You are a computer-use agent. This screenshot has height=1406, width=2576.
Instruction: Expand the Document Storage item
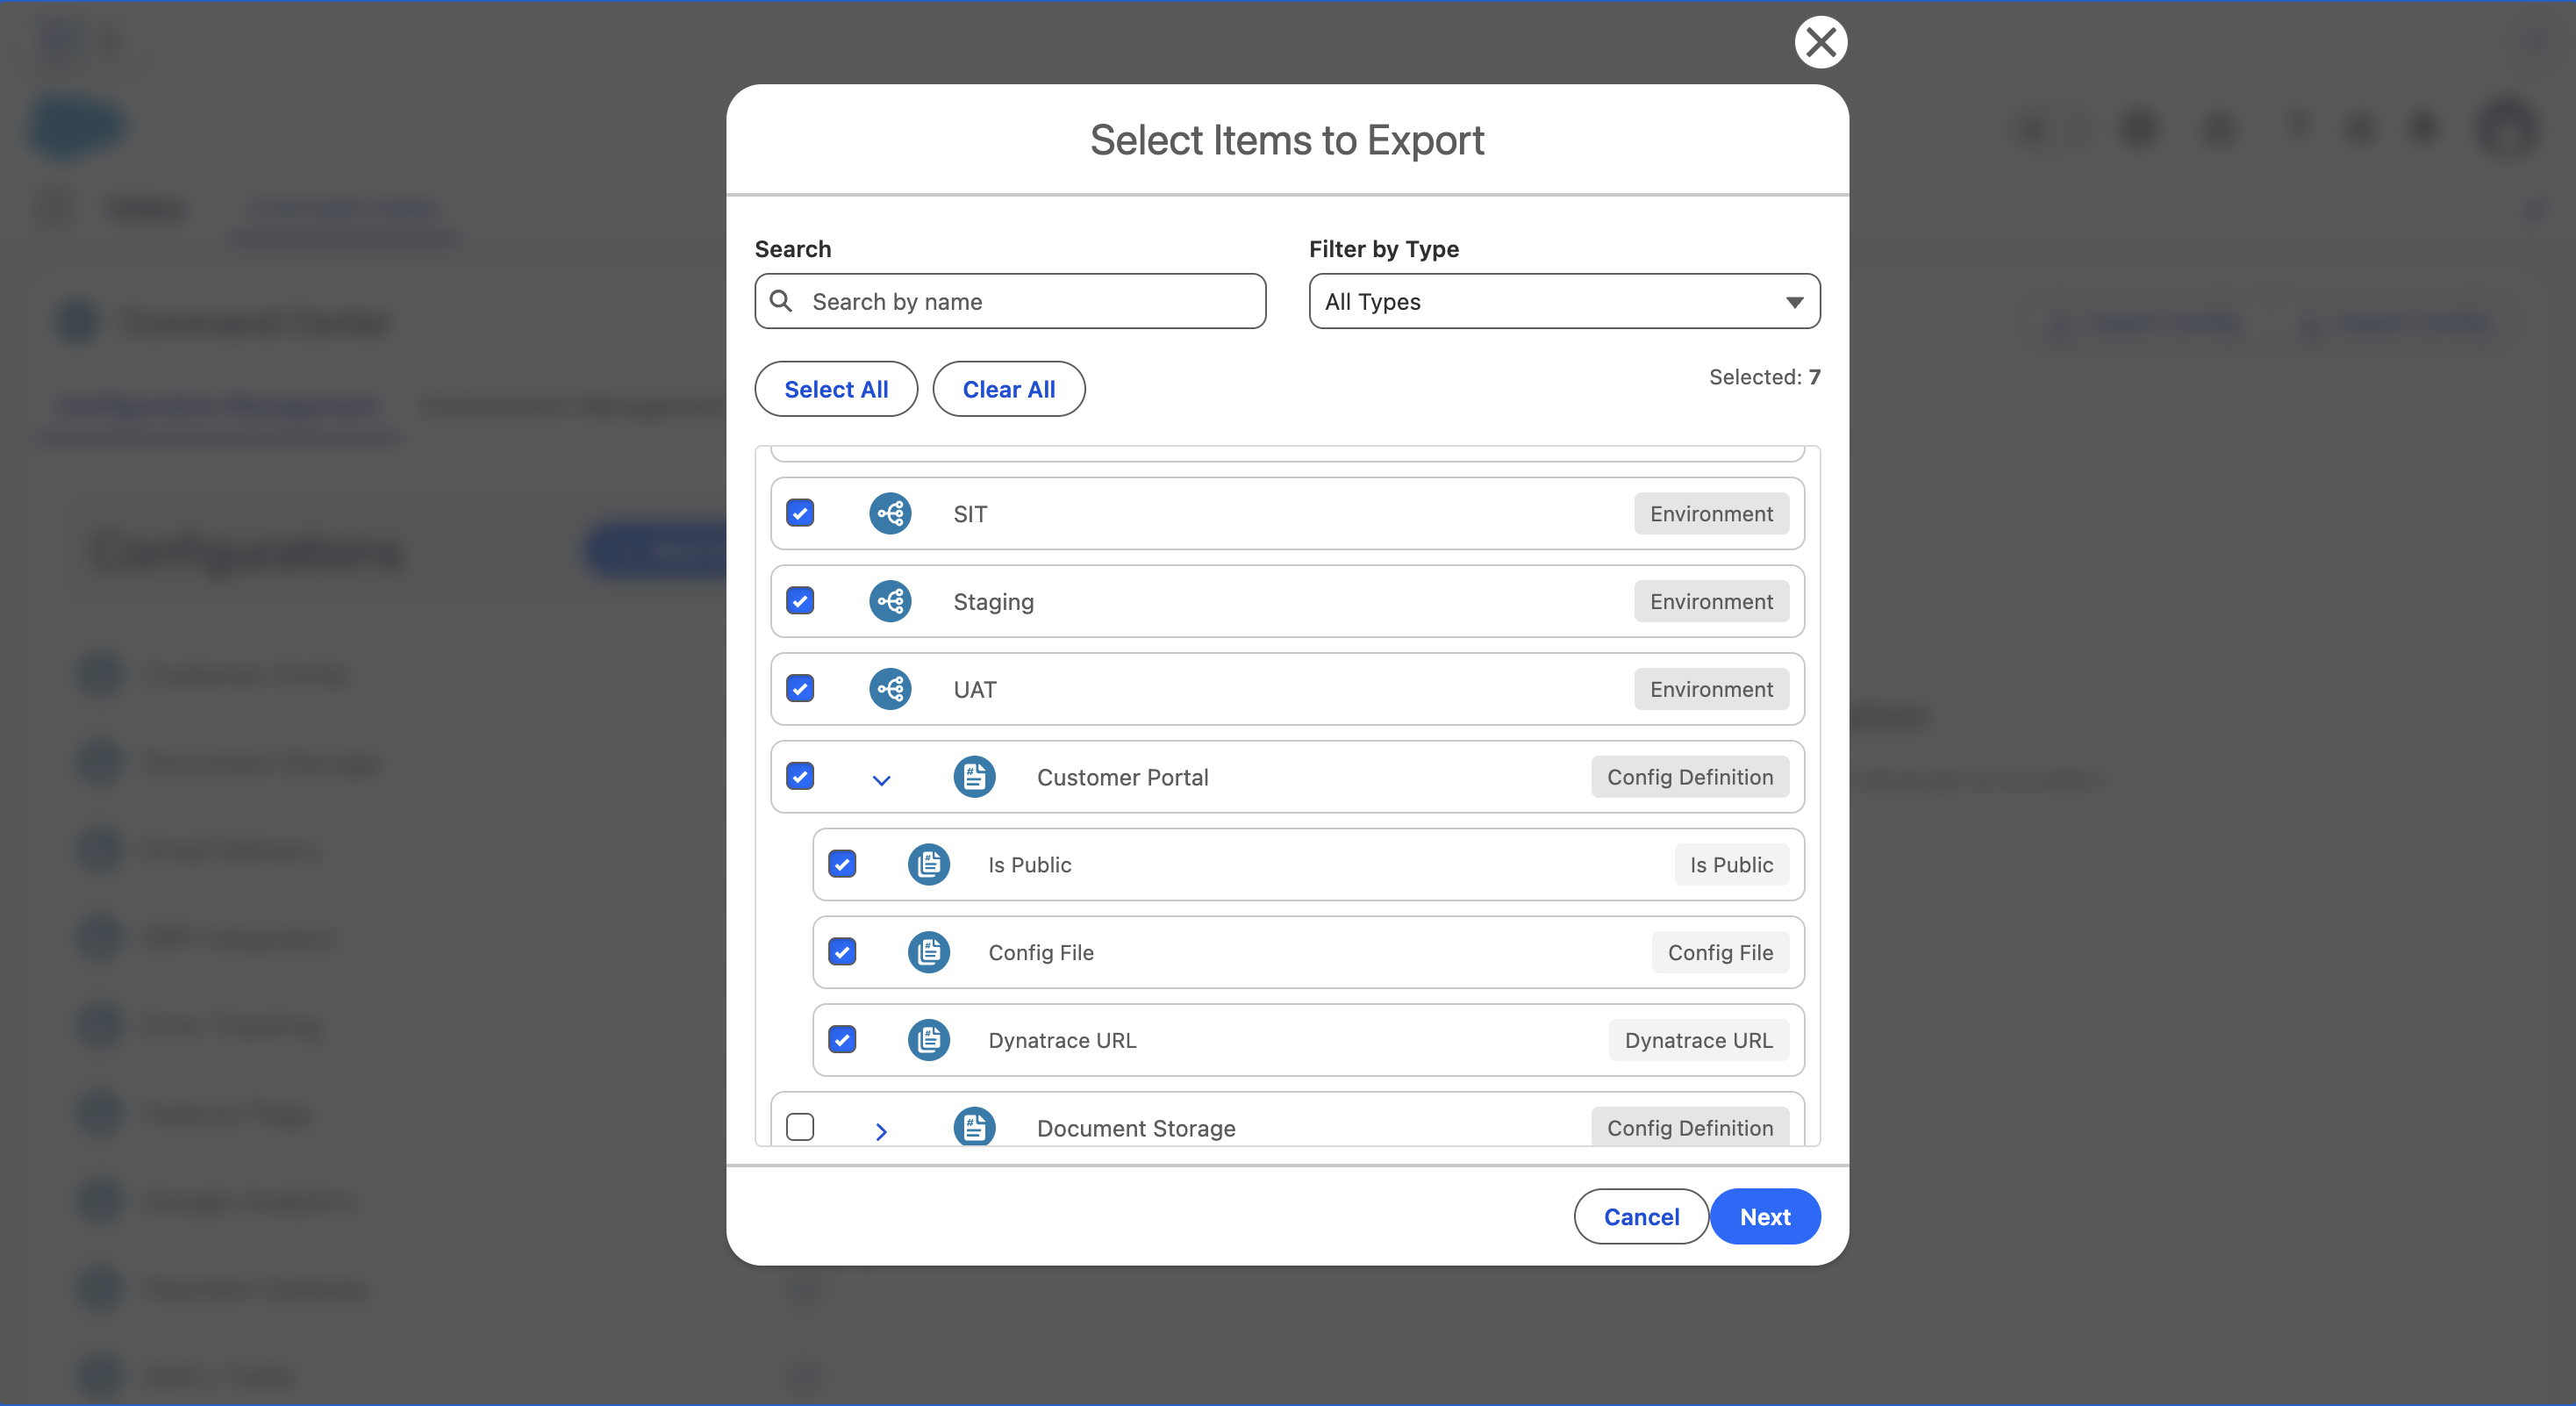tap(881, 1130)
